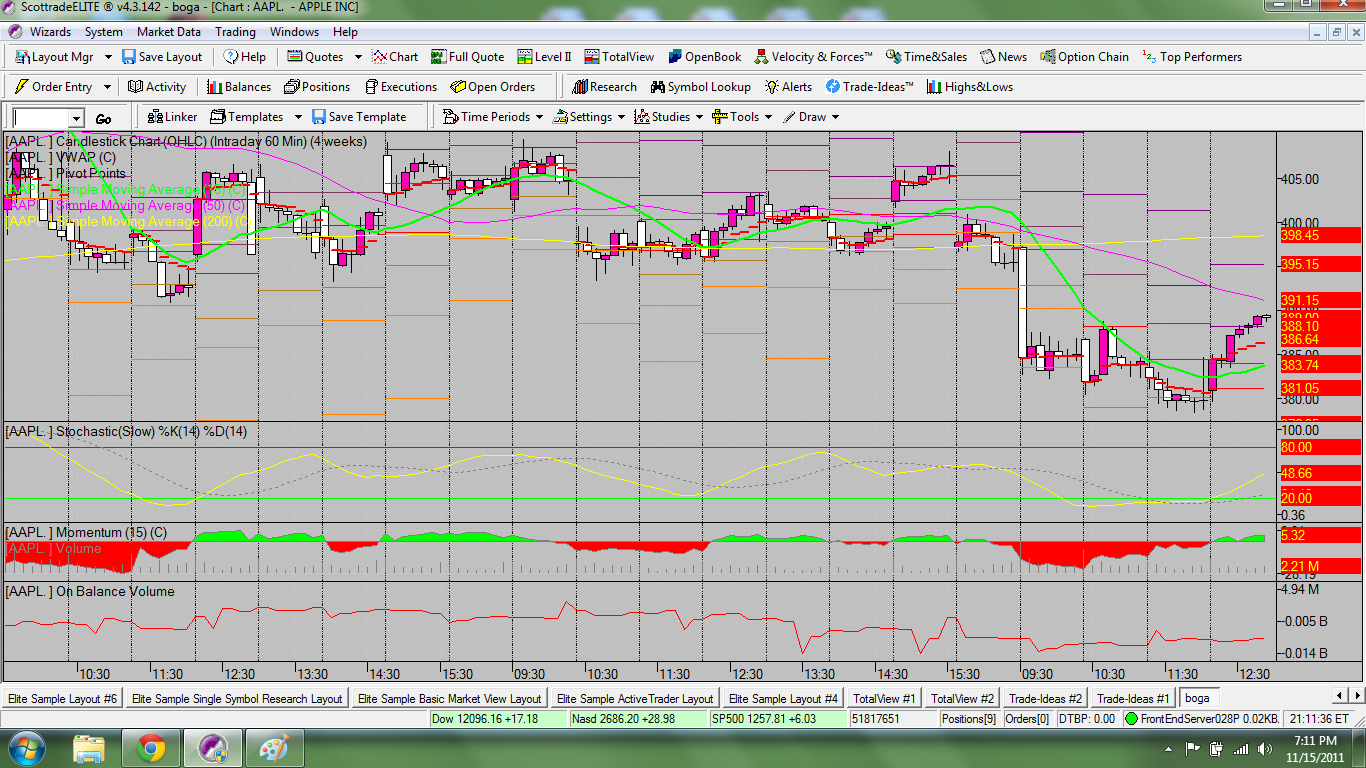The width and height of the screenshot is (1366, 768).
Task: Click the Nasd index status reading
Action: [638, 719]
